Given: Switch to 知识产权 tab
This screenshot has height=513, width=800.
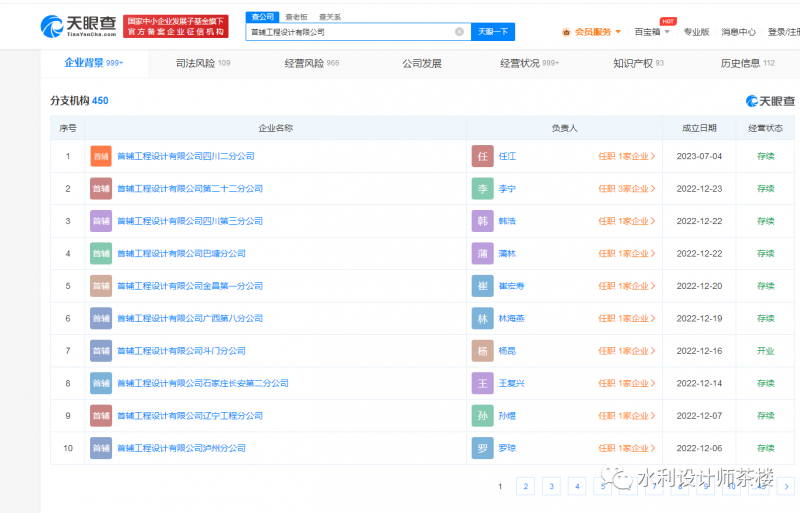Looking at the screenshot, I should coord(638,63).
